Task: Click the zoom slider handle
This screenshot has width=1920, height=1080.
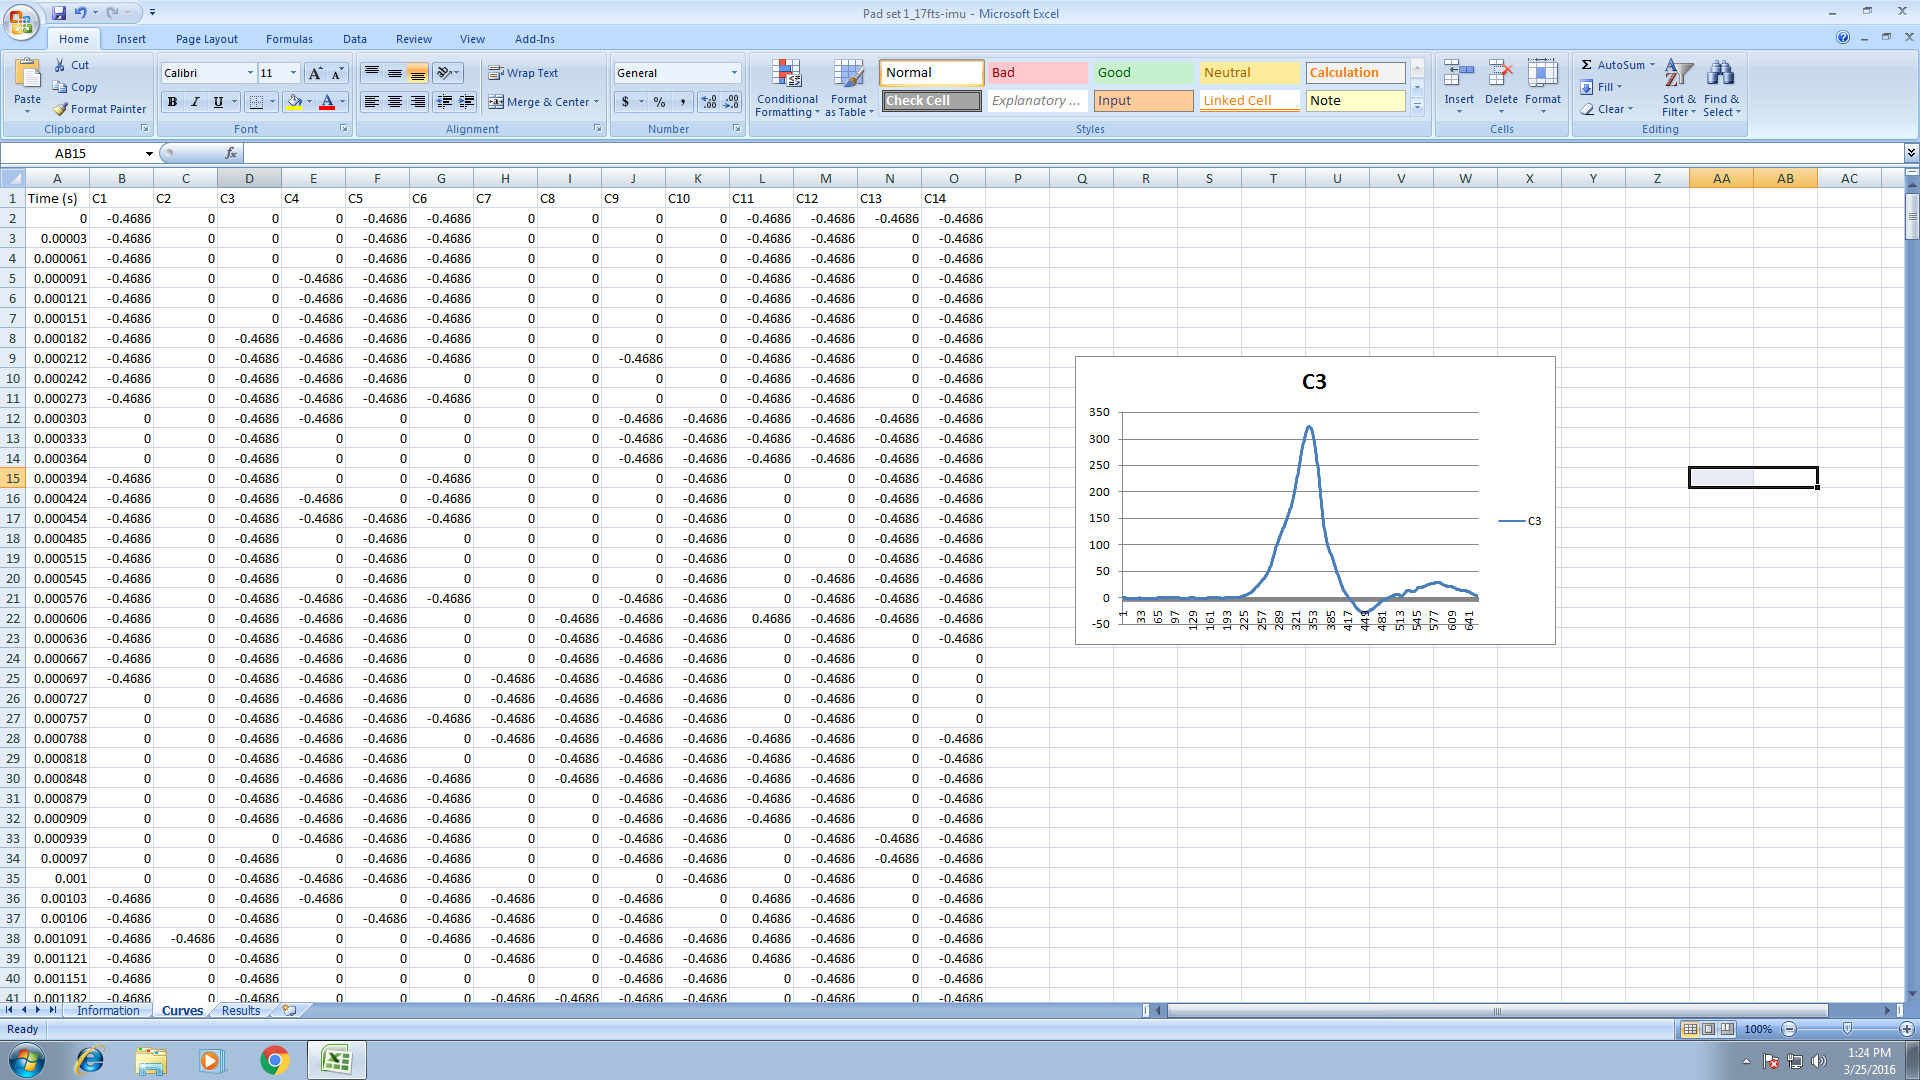Action: pos(1847,1029)
